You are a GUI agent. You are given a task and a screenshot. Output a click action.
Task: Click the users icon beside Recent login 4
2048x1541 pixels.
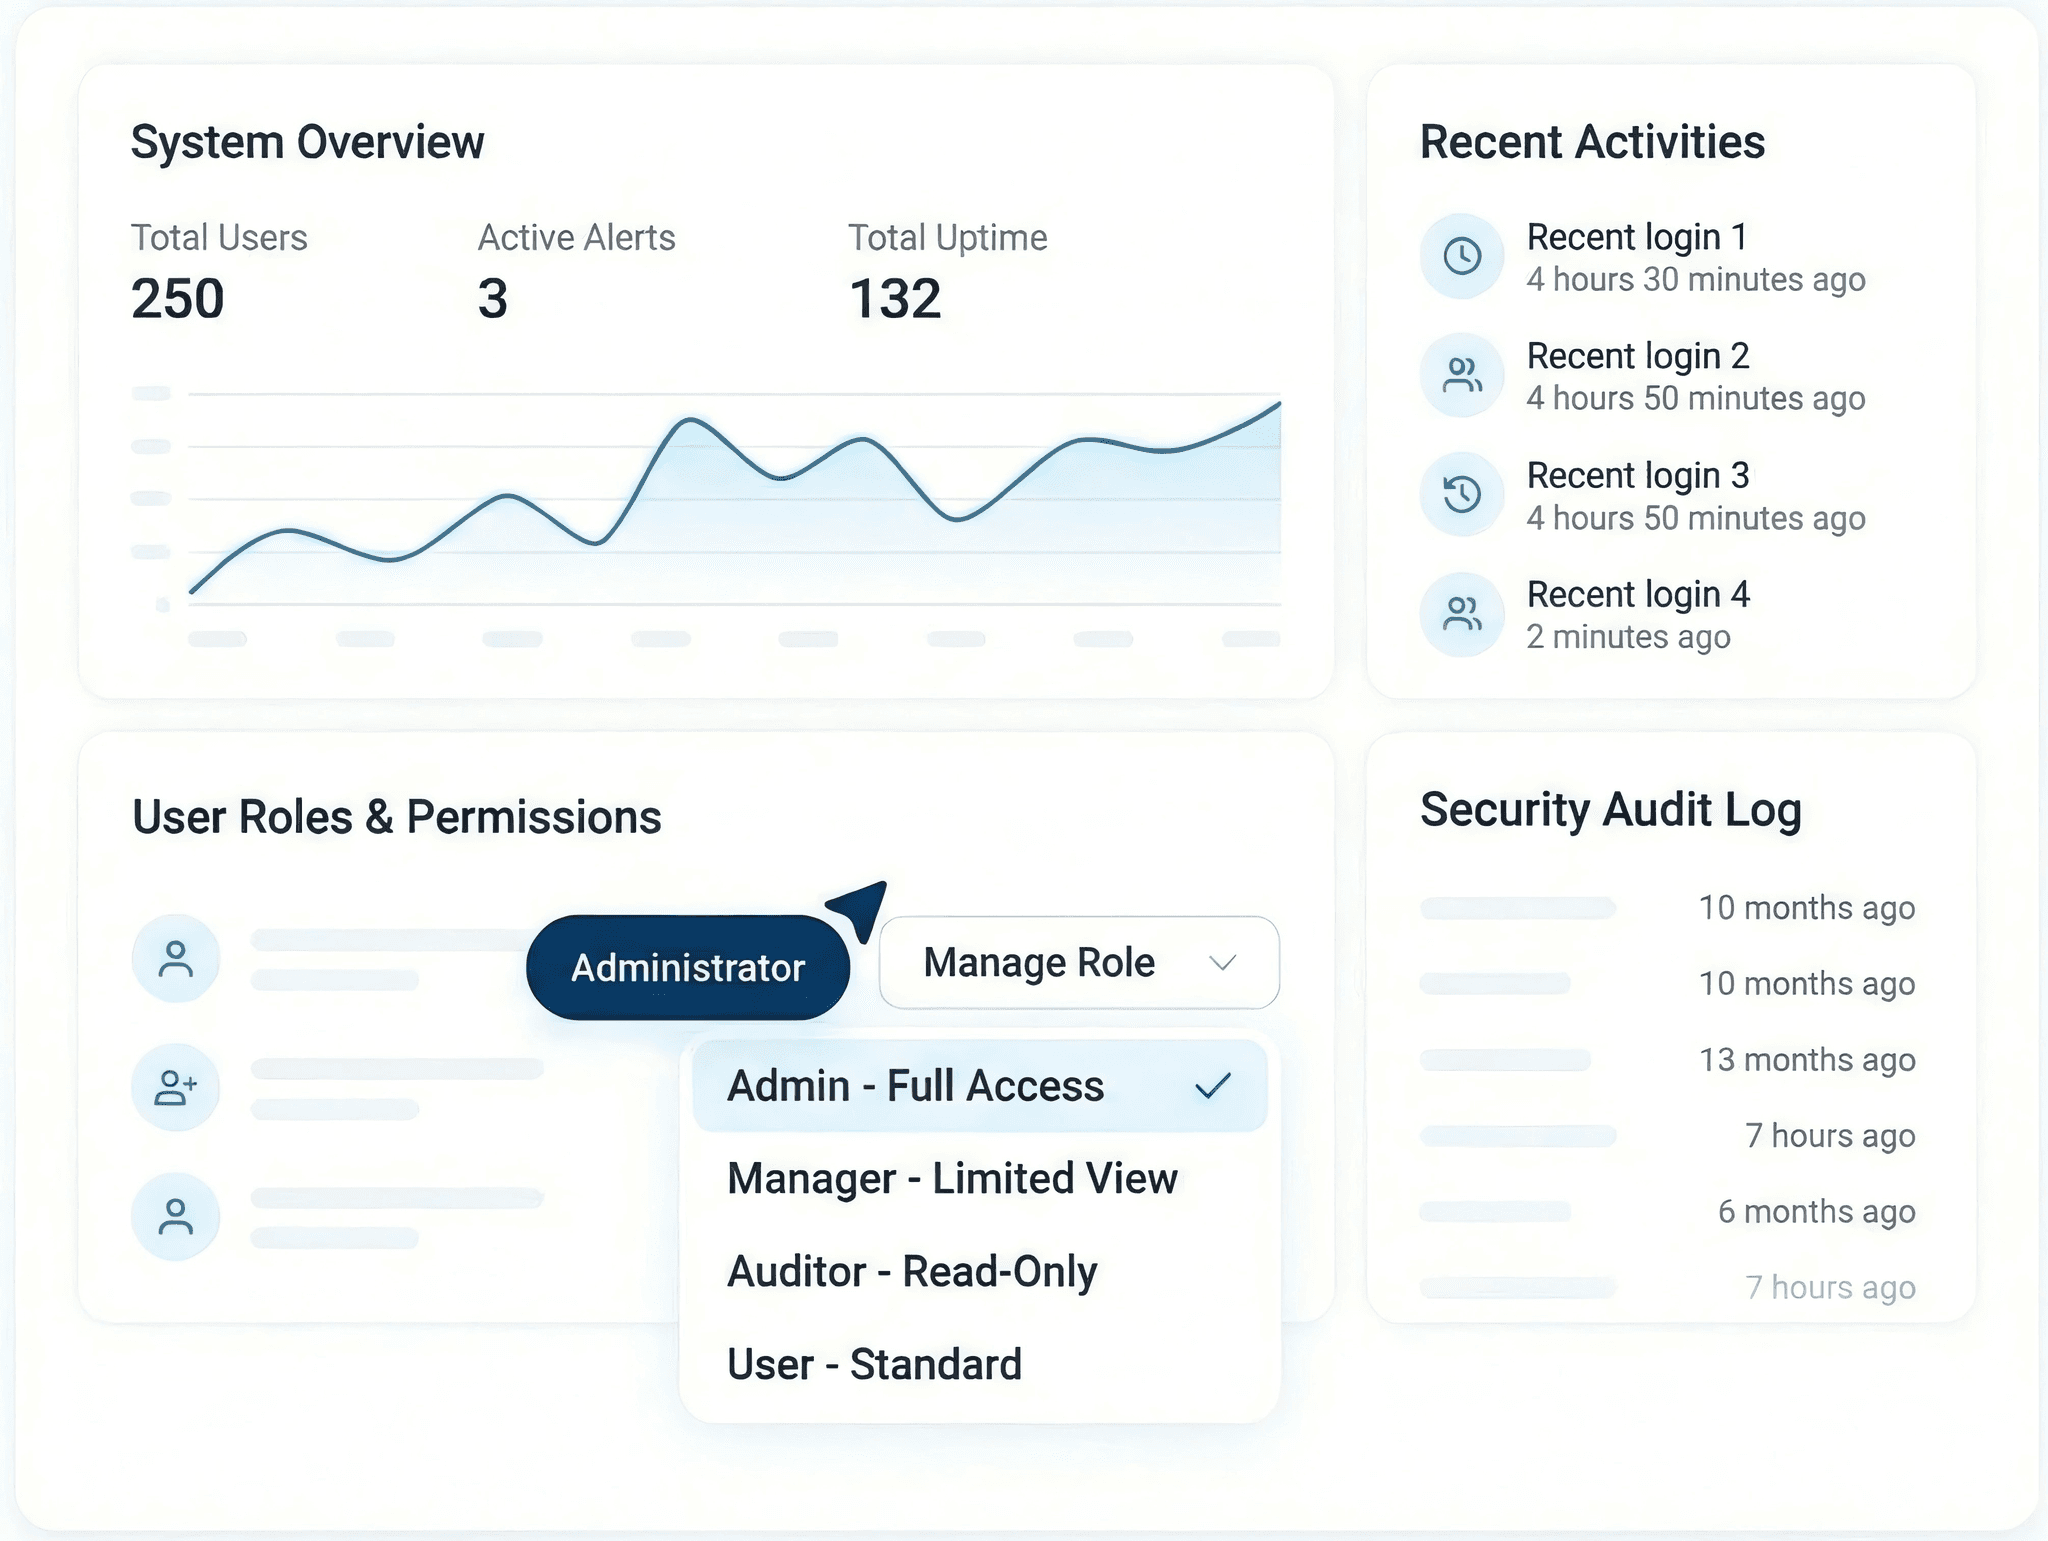pos(1462,613)
